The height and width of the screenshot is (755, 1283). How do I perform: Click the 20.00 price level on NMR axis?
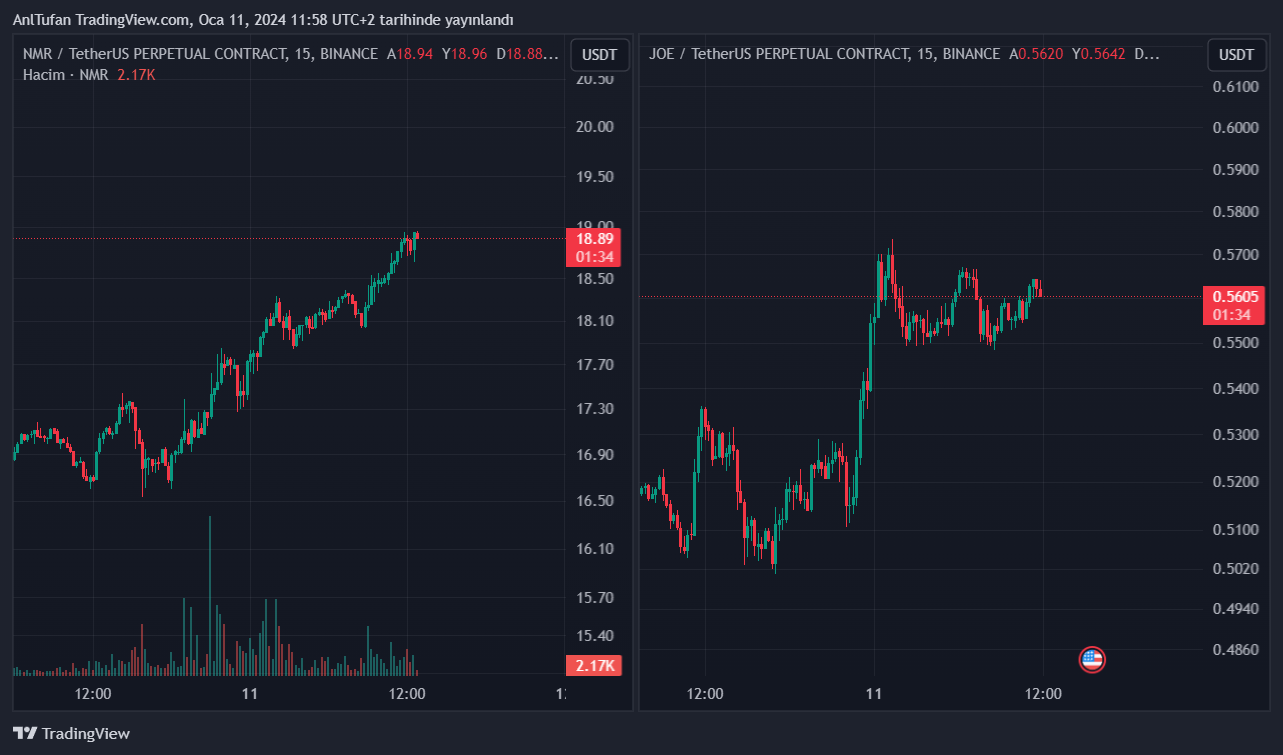tap(594, 127)
